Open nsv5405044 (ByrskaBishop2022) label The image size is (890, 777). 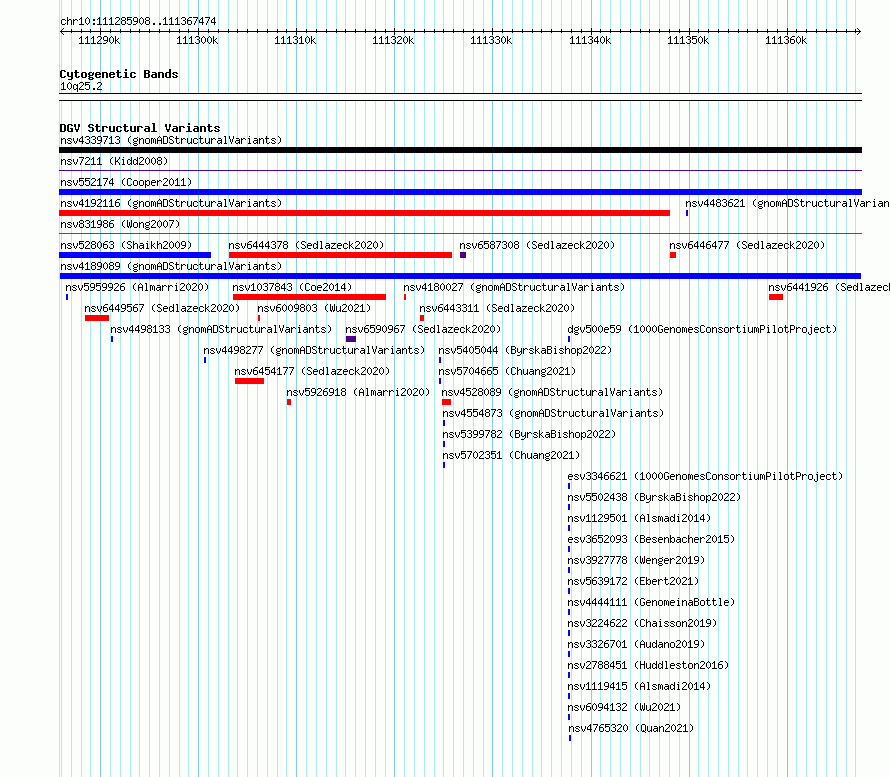tap(525, 350)
